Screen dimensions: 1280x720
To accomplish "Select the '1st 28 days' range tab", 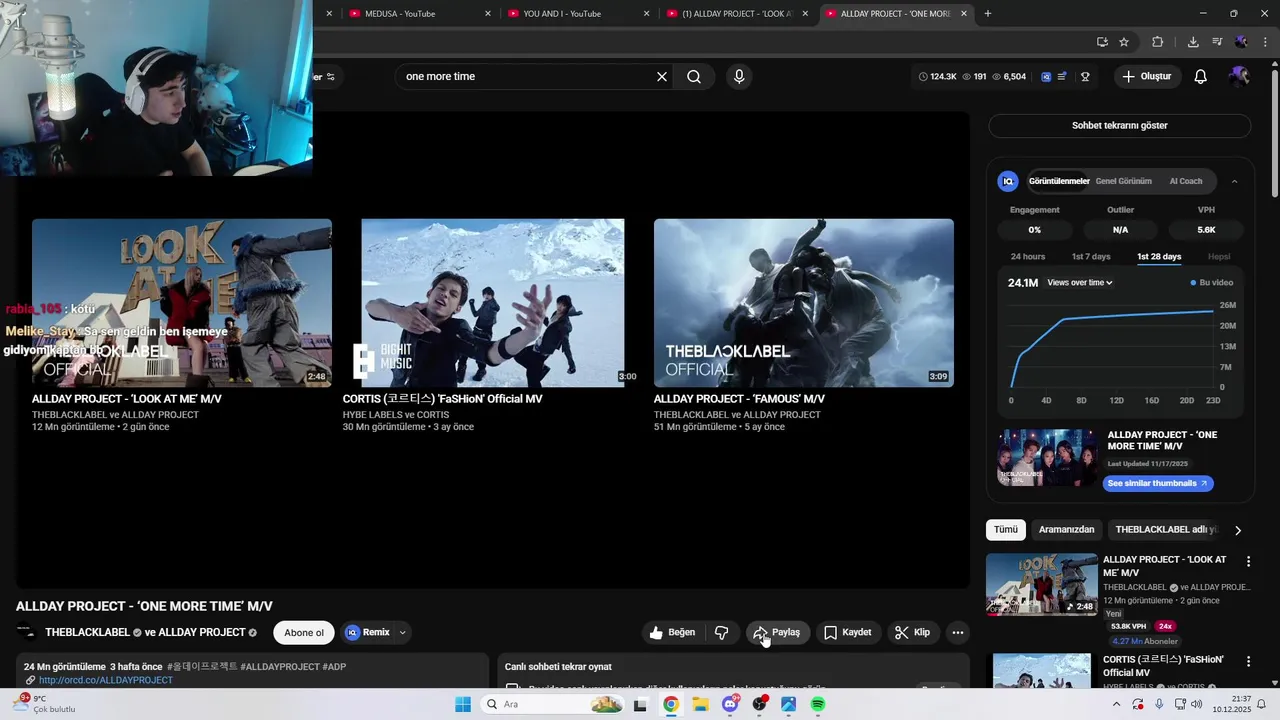I will [1159, 257].
